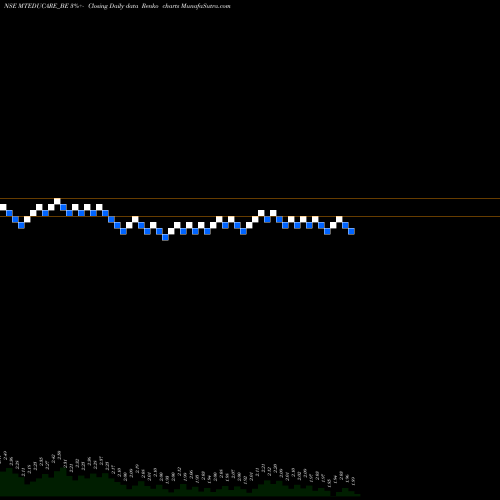Select the last (rightmost) blue Renko brick
The width and height of the screenshot is (500, 500).
[x=351, y=231]
